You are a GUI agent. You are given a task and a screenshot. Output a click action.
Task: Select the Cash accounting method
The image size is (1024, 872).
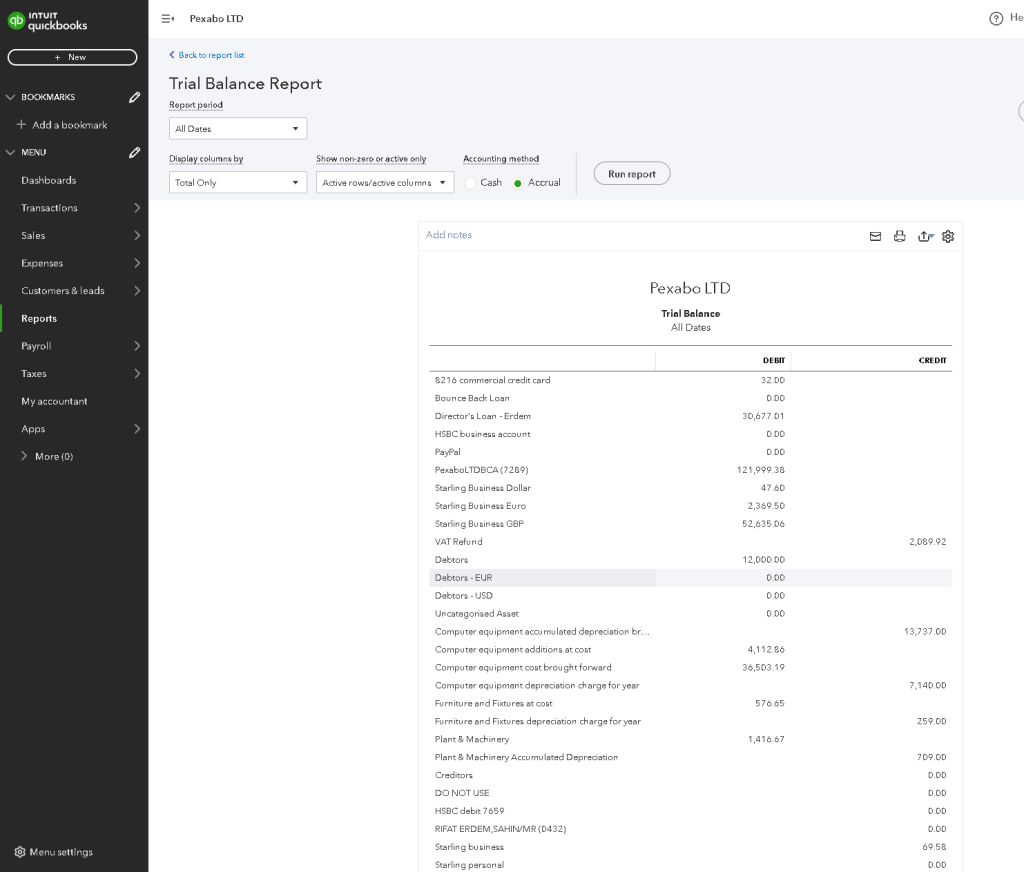coord(470,183)
